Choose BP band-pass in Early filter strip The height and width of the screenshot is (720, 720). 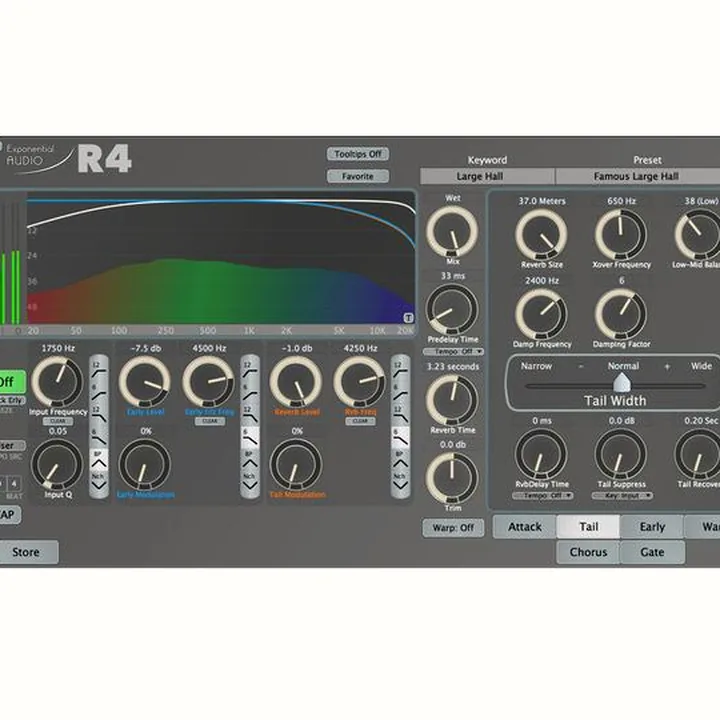click(x=250, y=459)
